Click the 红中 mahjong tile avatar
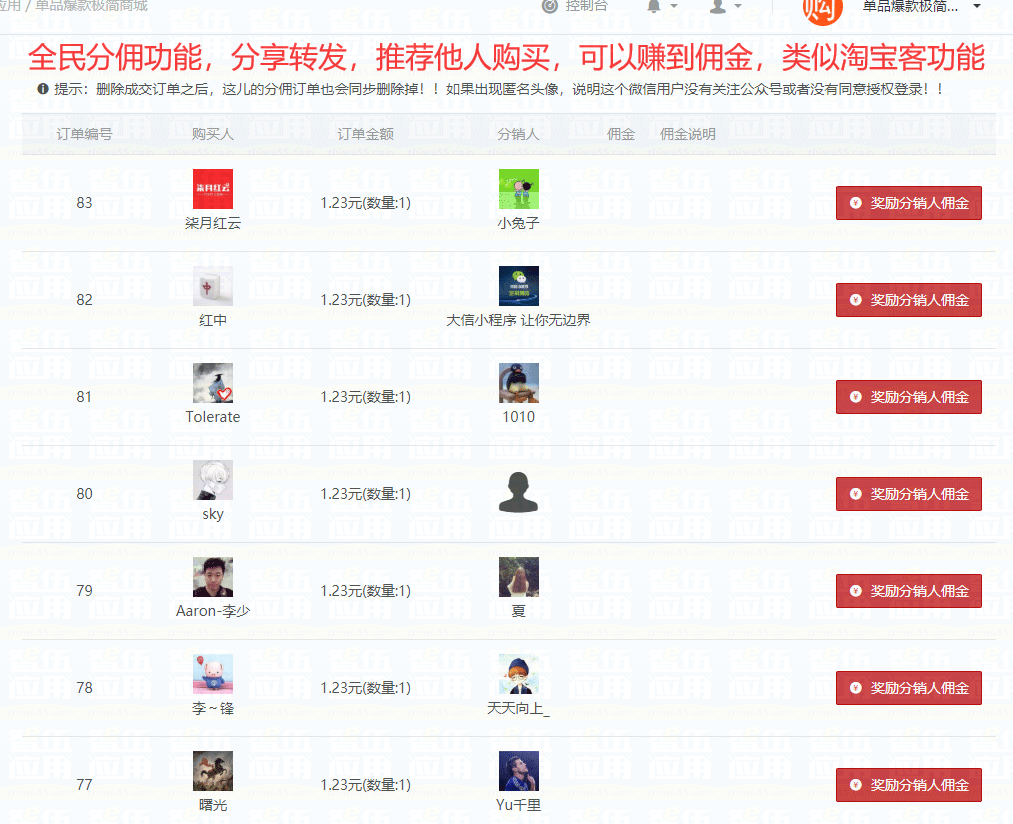This screenshot has height=824, width=1013. [213, 286]
